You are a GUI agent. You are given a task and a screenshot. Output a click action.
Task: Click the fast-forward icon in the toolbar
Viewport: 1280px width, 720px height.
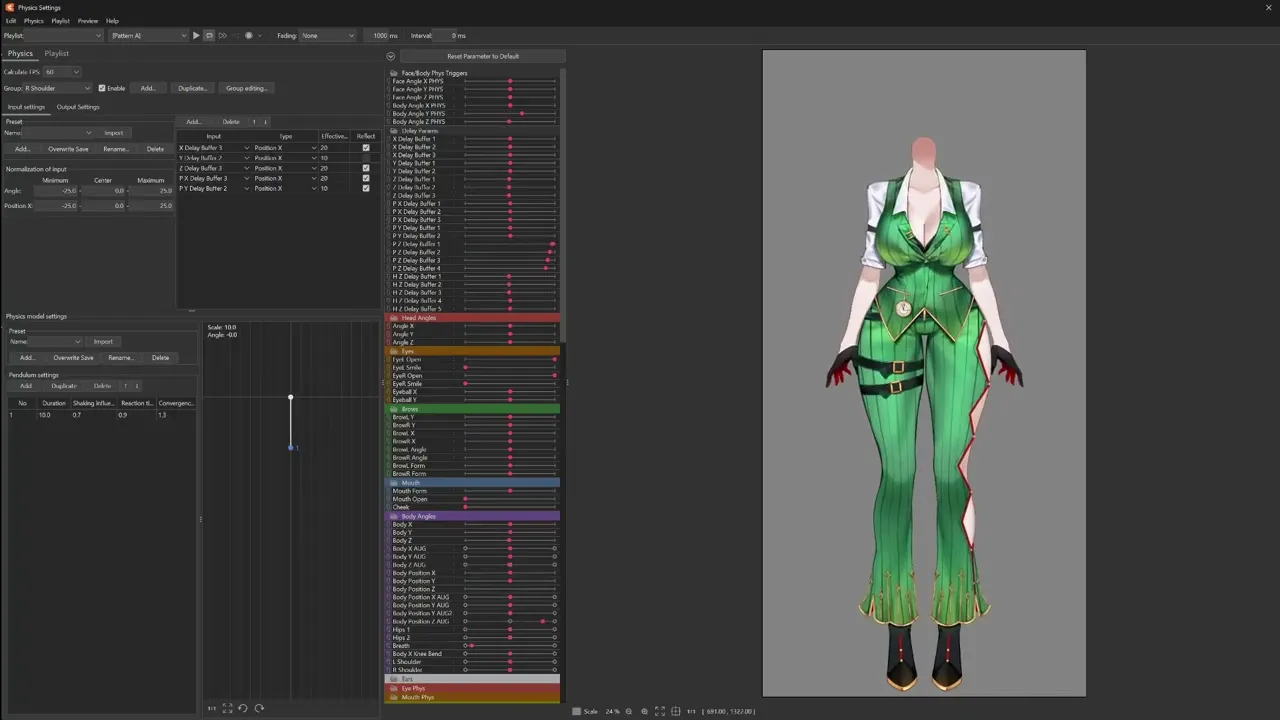223,36
